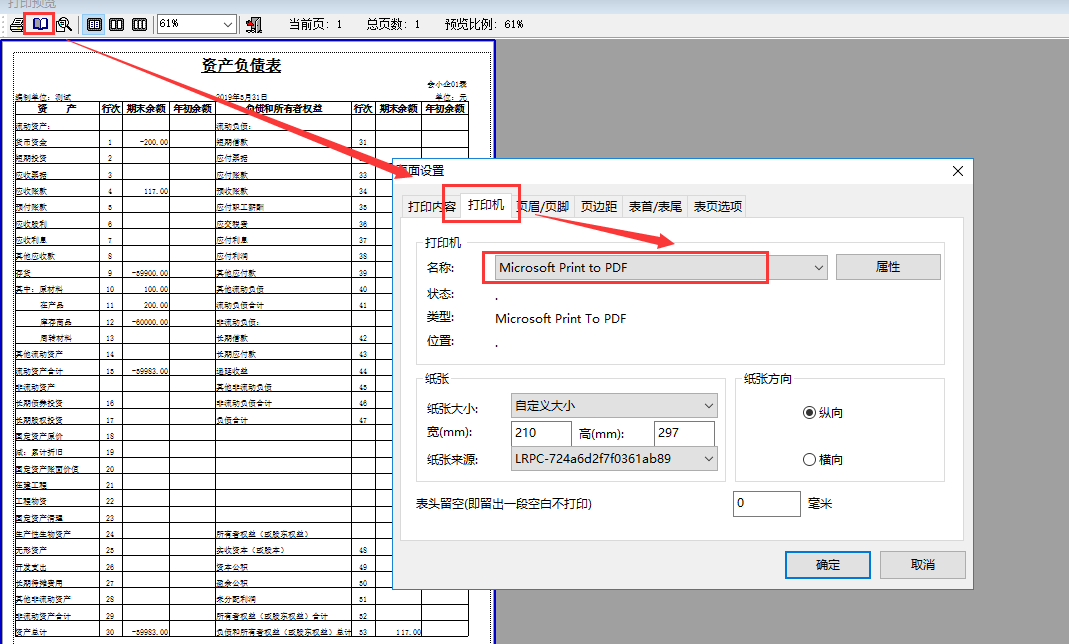Click the 表头留空 millimeter input field

pyautogui.click(x=766, y=504)
